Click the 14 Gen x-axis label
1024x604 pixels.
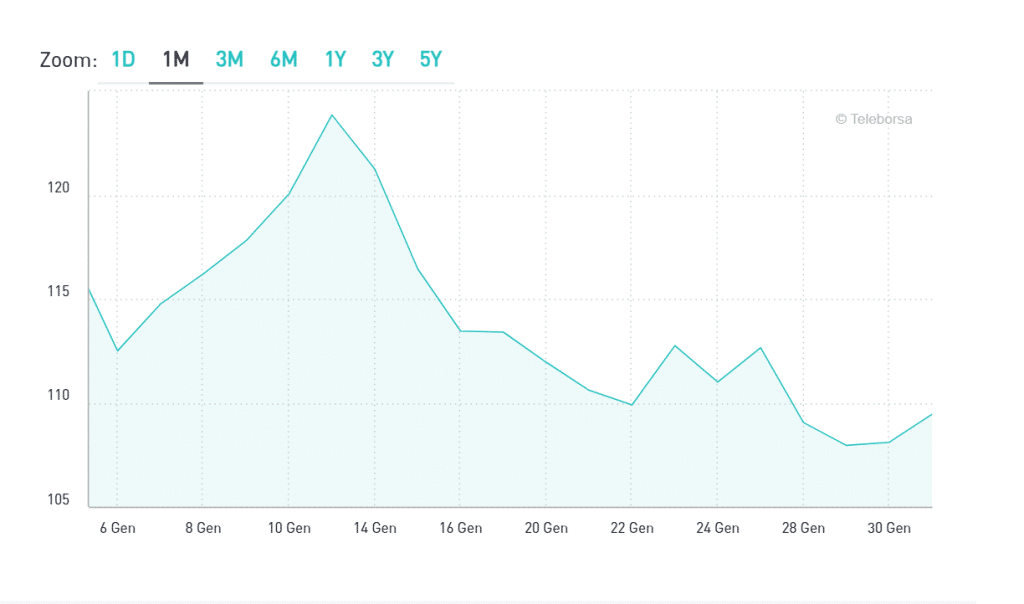click(x=374, y=528)
